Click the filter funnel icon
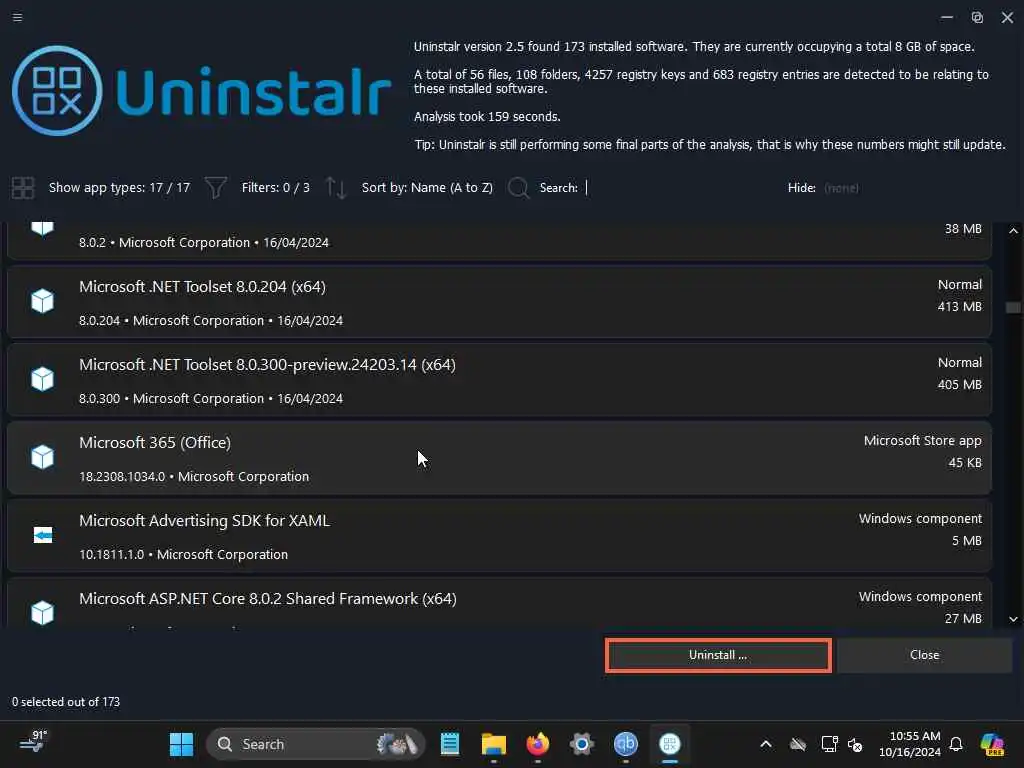This screenshot has height=768, width=1024. tap(216, 188)
